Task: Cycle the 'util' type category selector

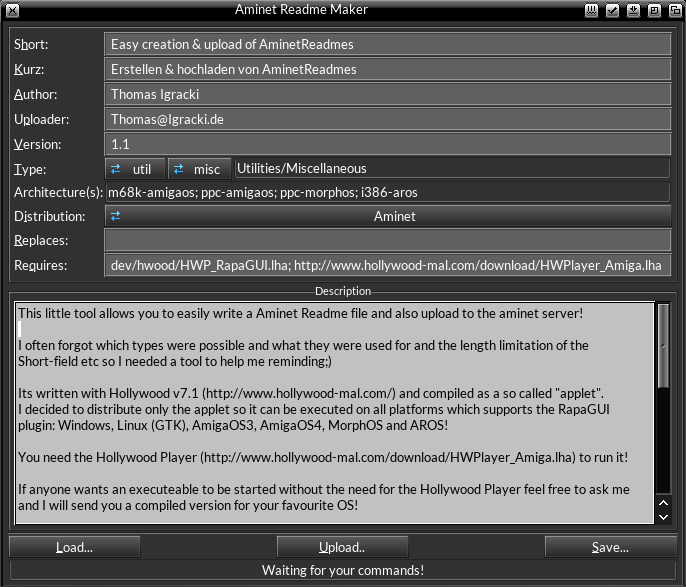Action: click(135, 169)
